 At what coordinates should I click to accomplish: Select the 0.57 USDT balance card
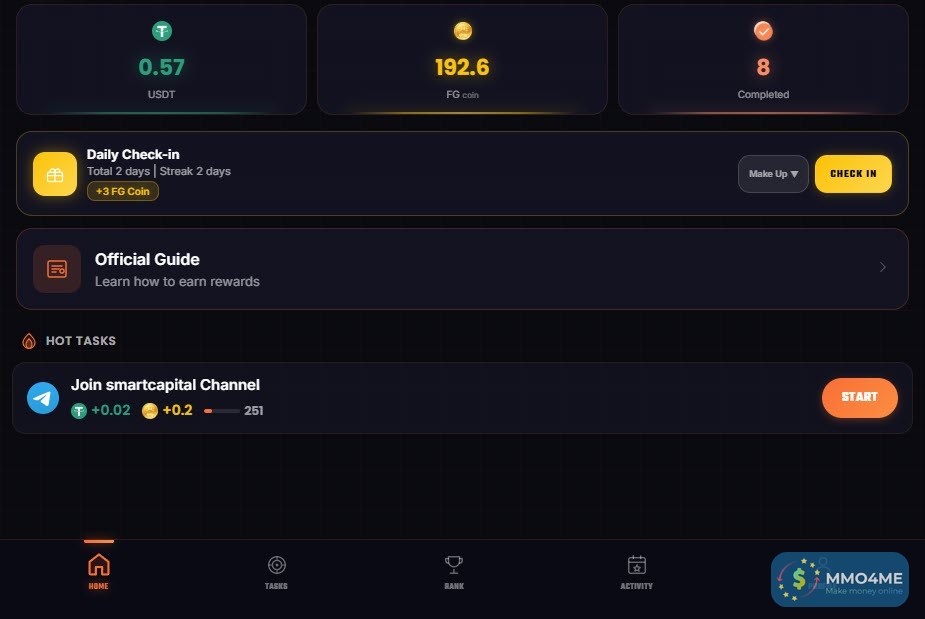click(x=161, y=59)
